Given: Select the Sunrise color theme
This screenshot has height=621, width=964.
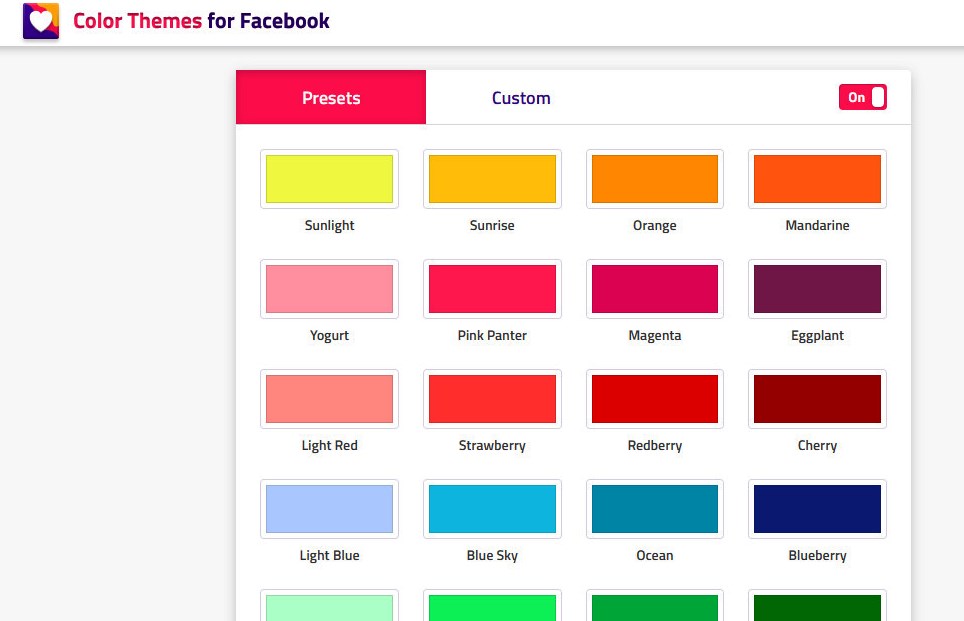Looking at the screenshot, I should [x=492, y=178].
